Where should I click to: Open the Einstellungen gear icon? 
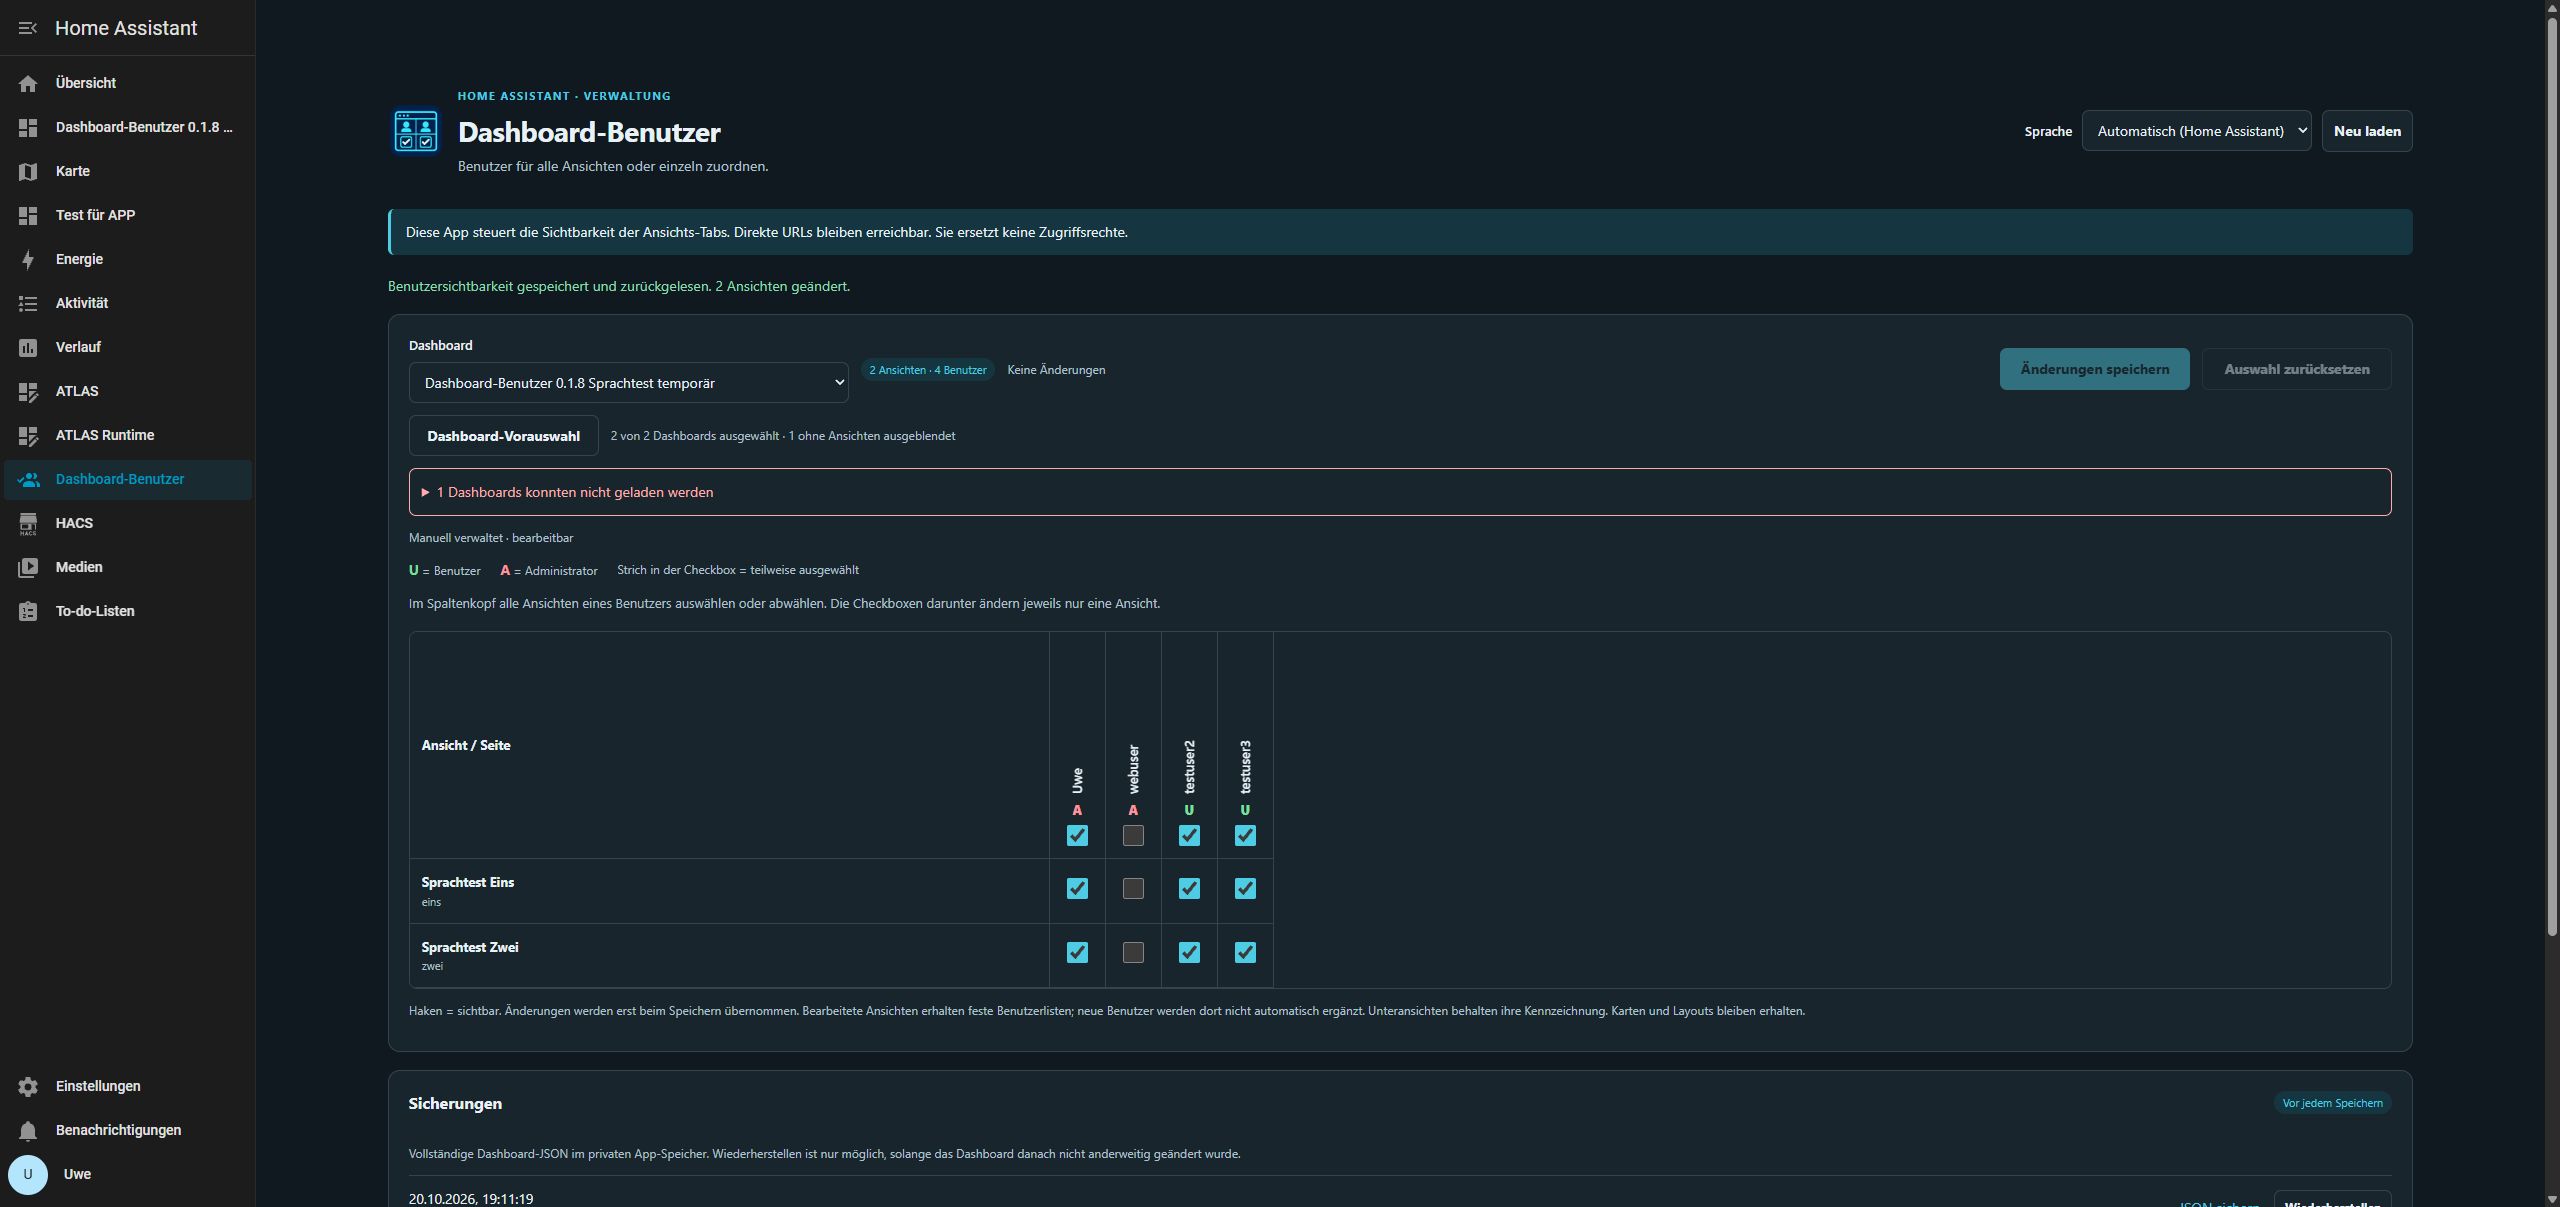click(x=28, y=1086)
